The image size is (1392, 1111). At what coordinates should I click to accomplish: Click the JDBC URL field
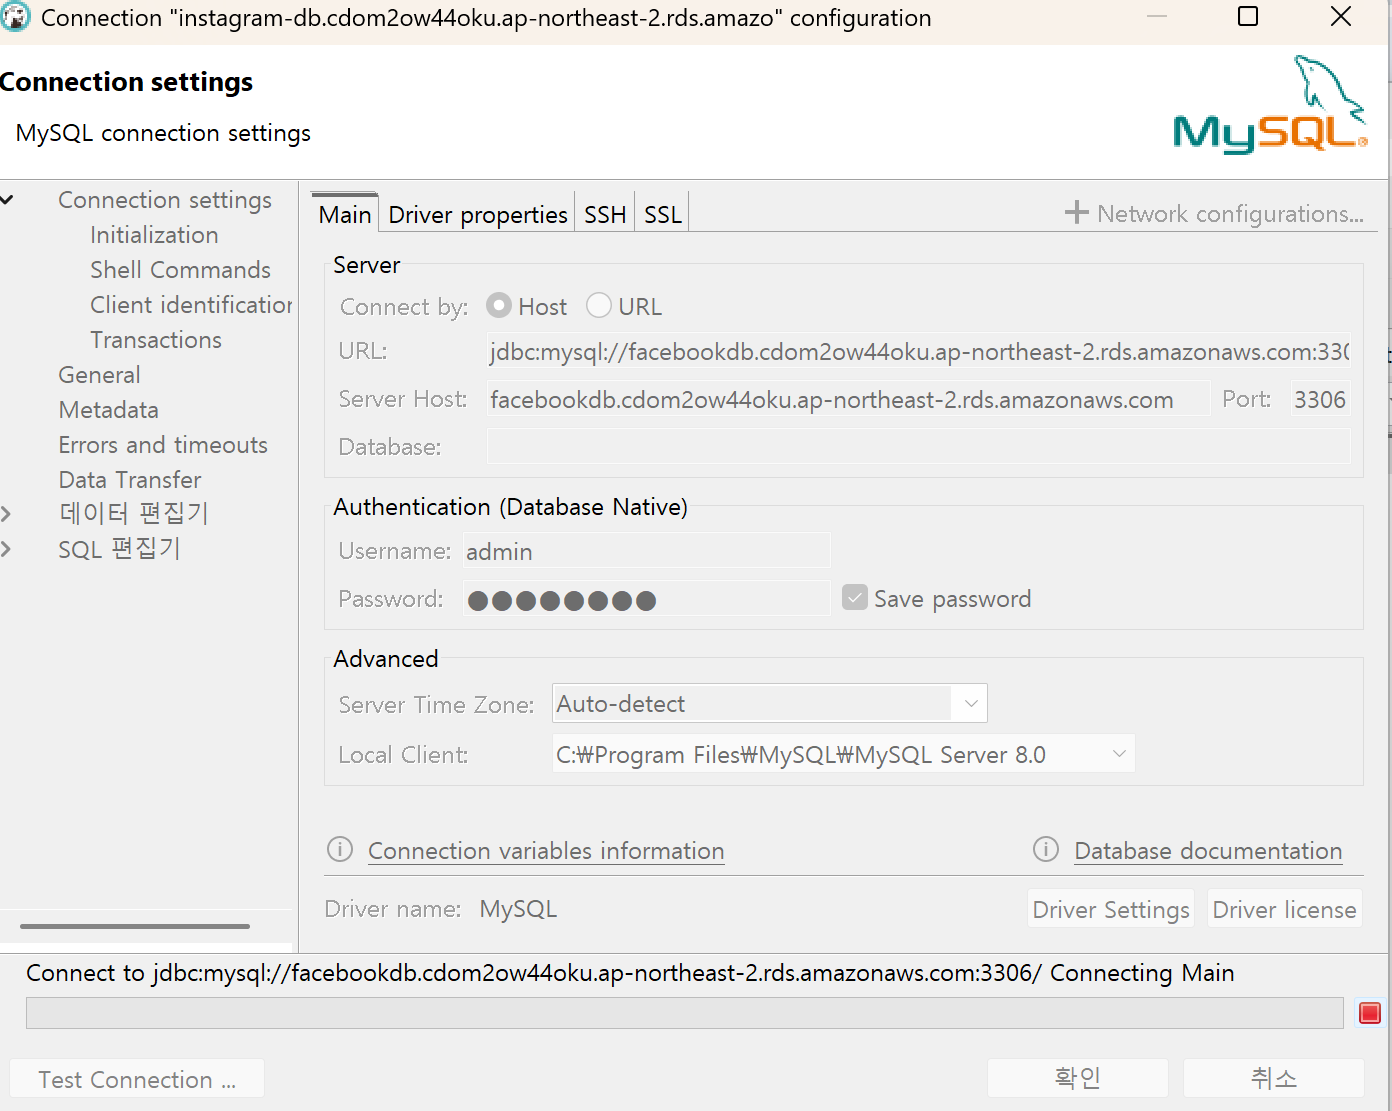click(918, 351)
